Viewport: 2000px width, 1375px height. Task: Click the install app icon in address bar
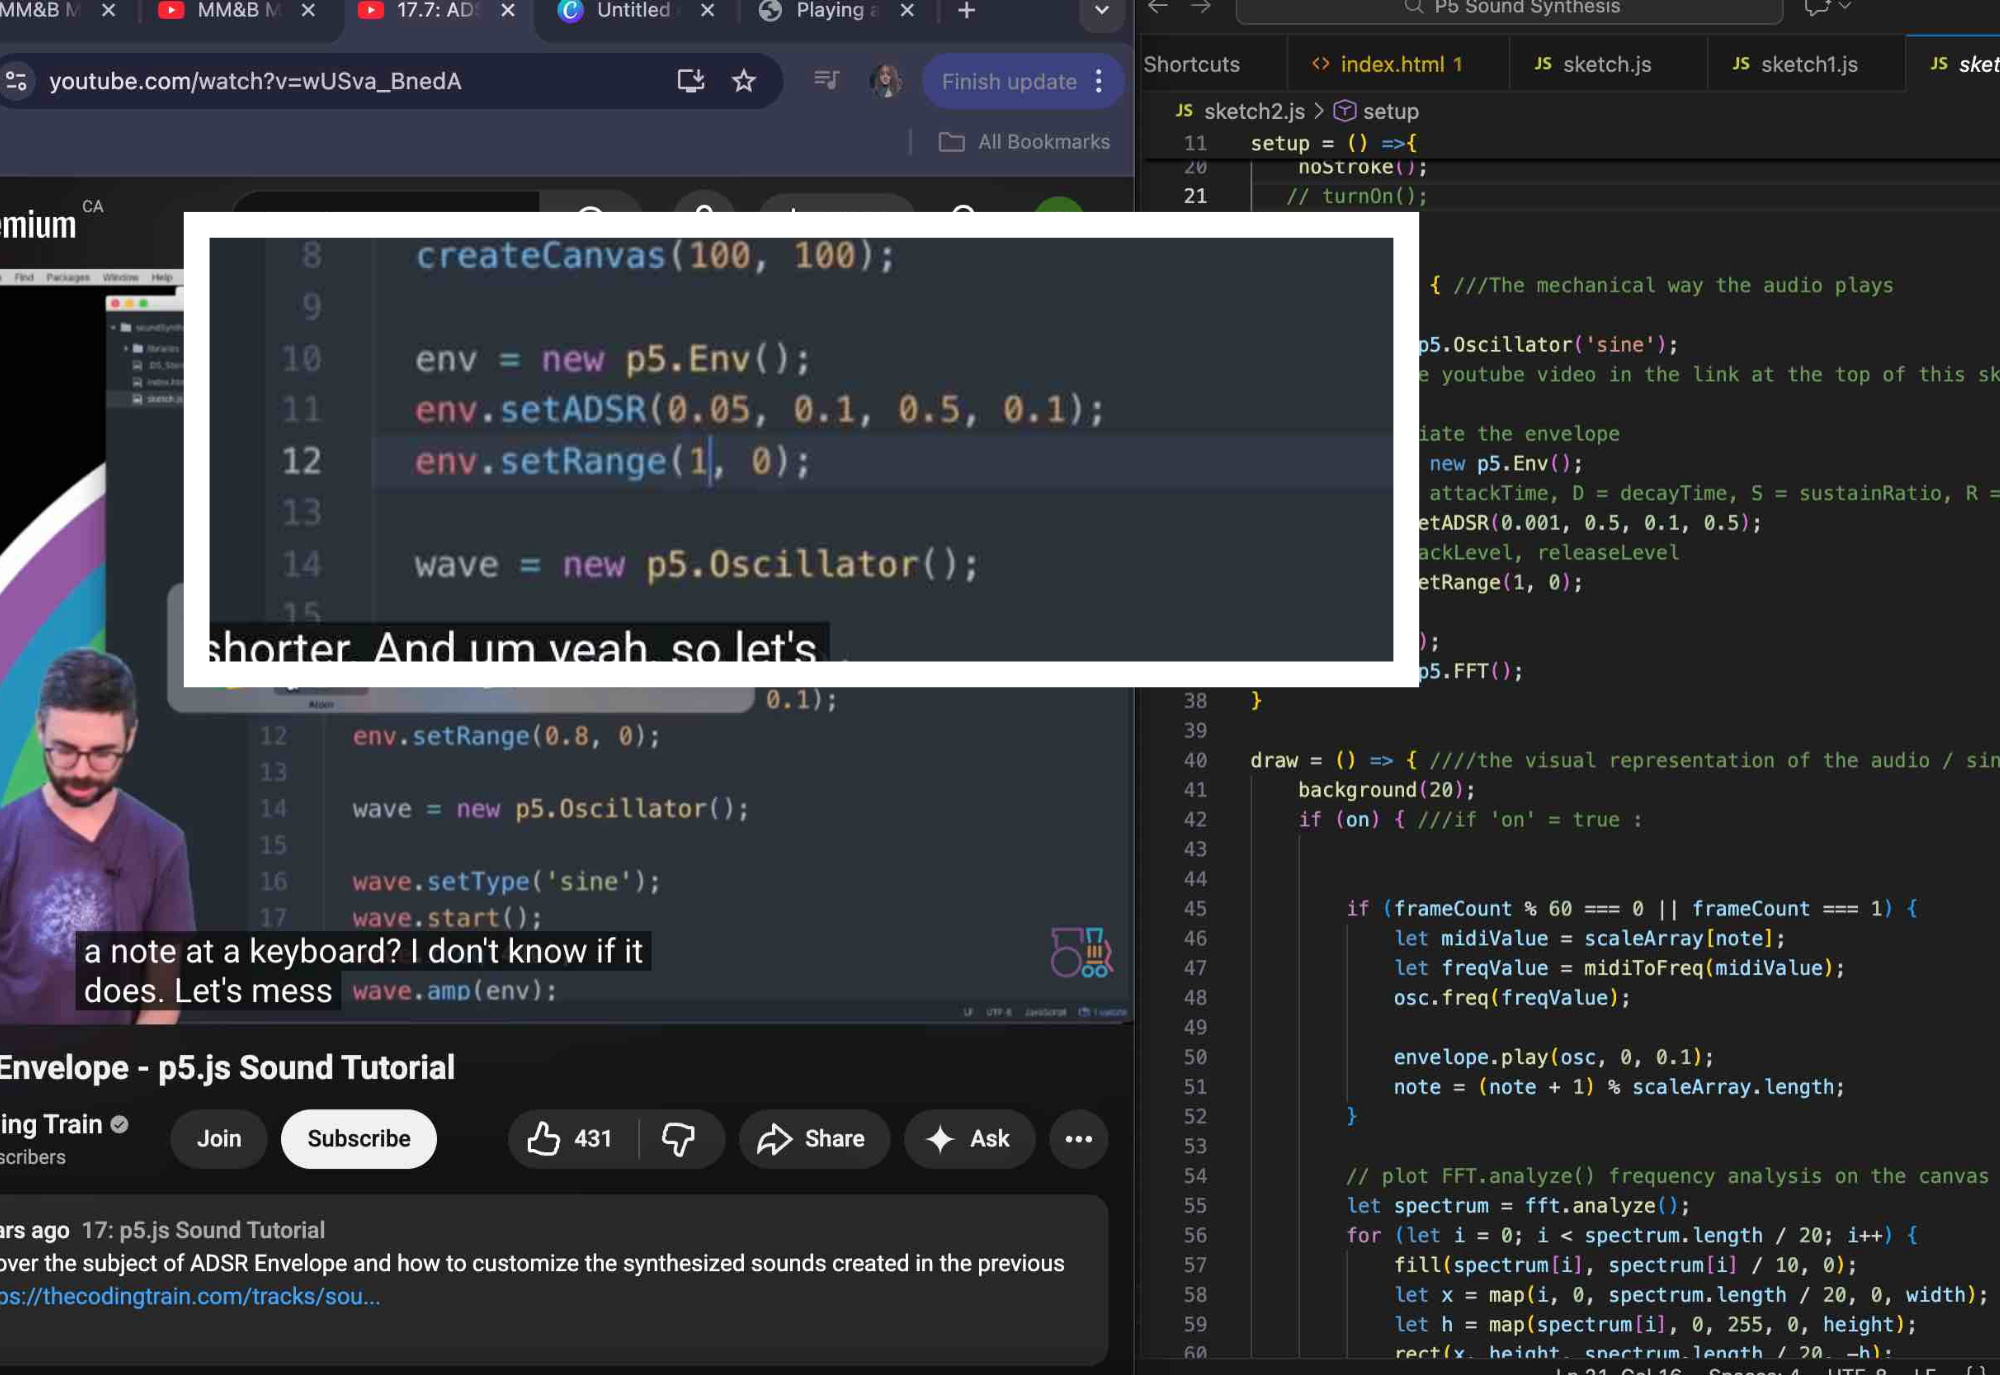tap(690, 81)
